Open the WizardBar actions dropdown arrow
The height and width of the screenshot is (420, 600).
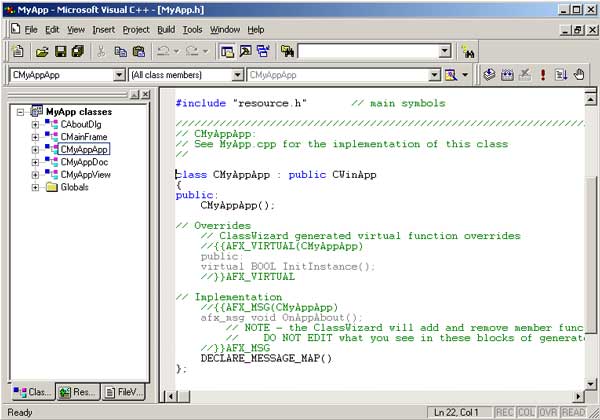465,75
